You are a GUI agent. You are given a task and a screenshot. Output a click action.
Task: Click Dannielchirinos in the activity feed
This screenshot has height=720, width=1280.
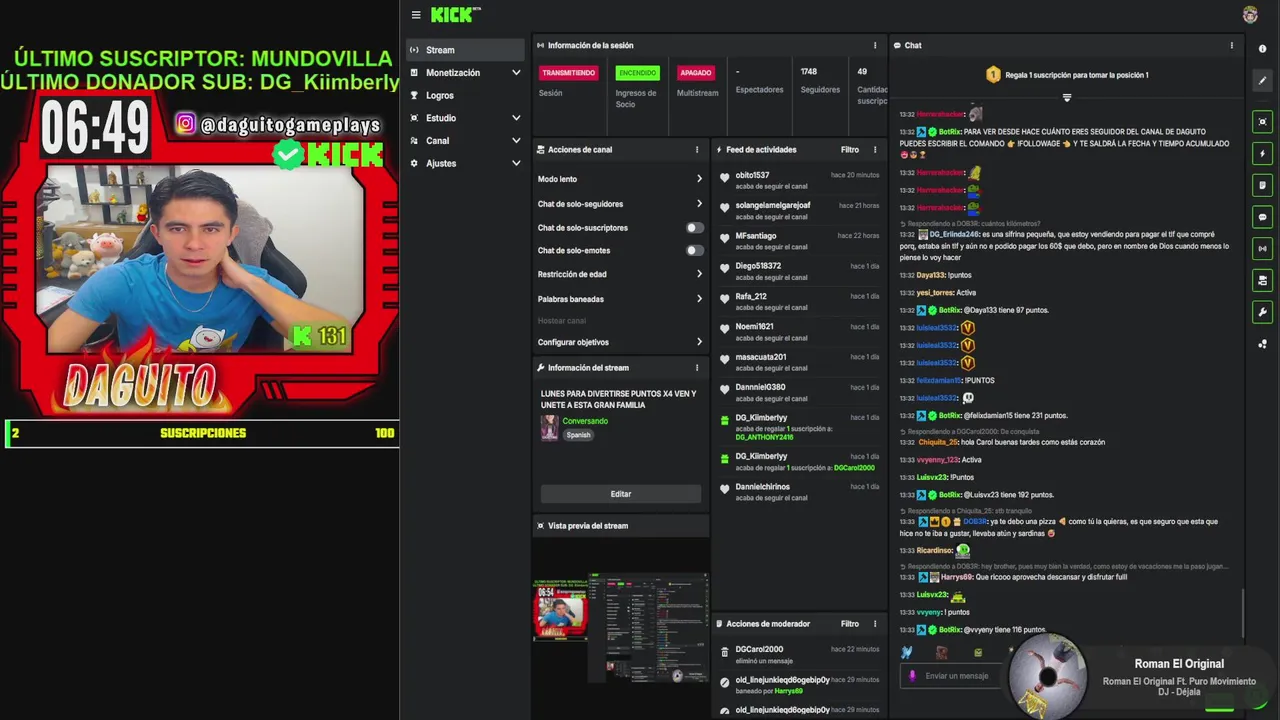point(763,487)
